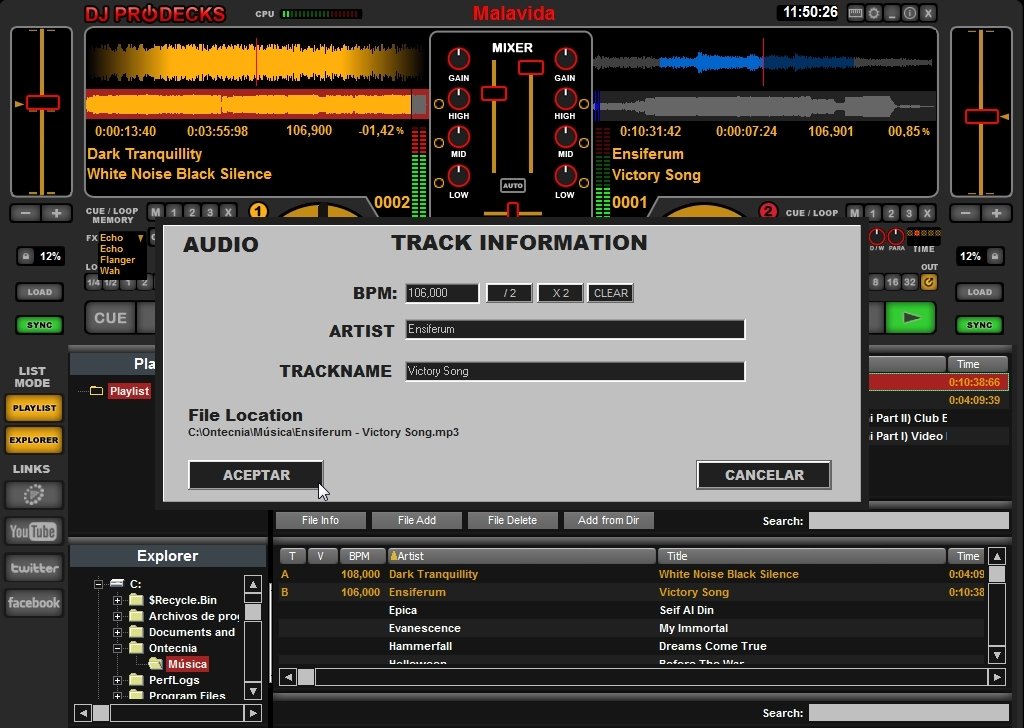The height and width of the screenshot is (728, 1024).
Task: Decrease left deck pitch with minus button
Action: (25, 213)
